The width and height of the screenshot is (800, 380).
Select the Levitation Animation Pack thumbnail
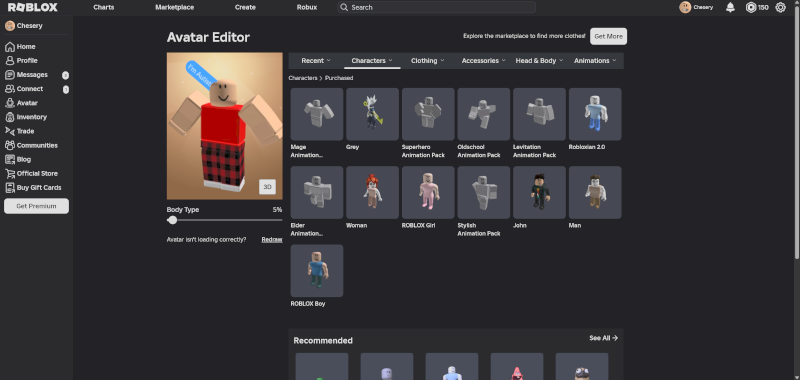[x=539, y=114]
